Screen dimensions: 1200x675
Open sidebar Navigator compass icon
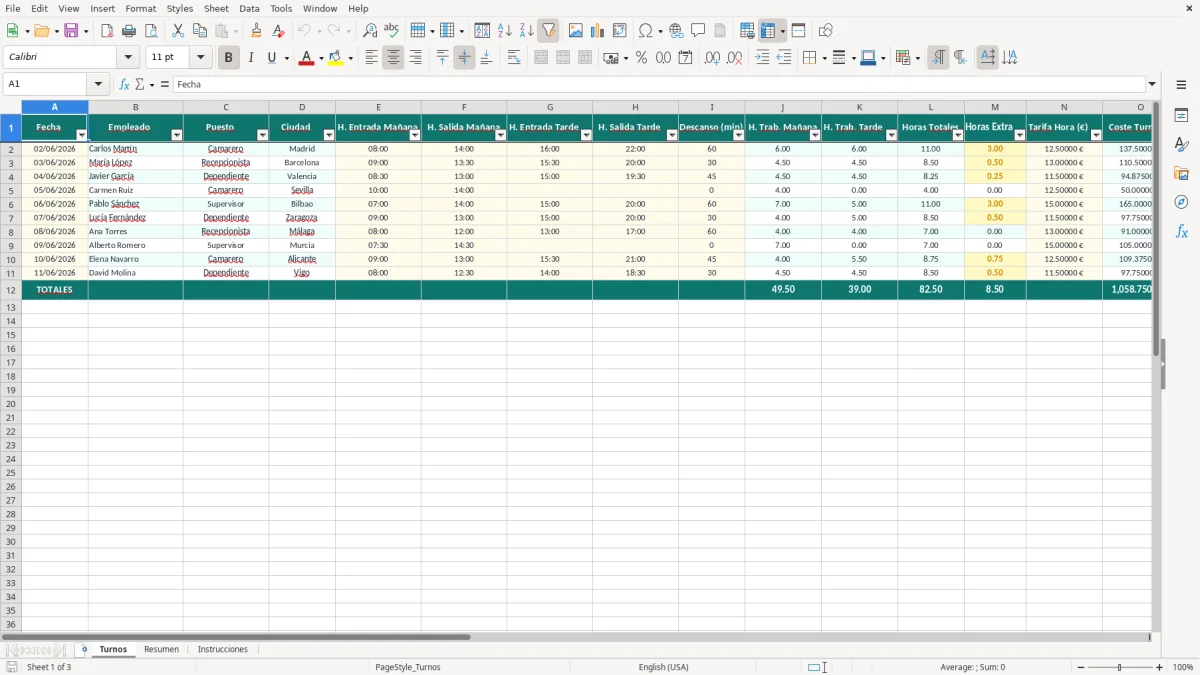1181,202
